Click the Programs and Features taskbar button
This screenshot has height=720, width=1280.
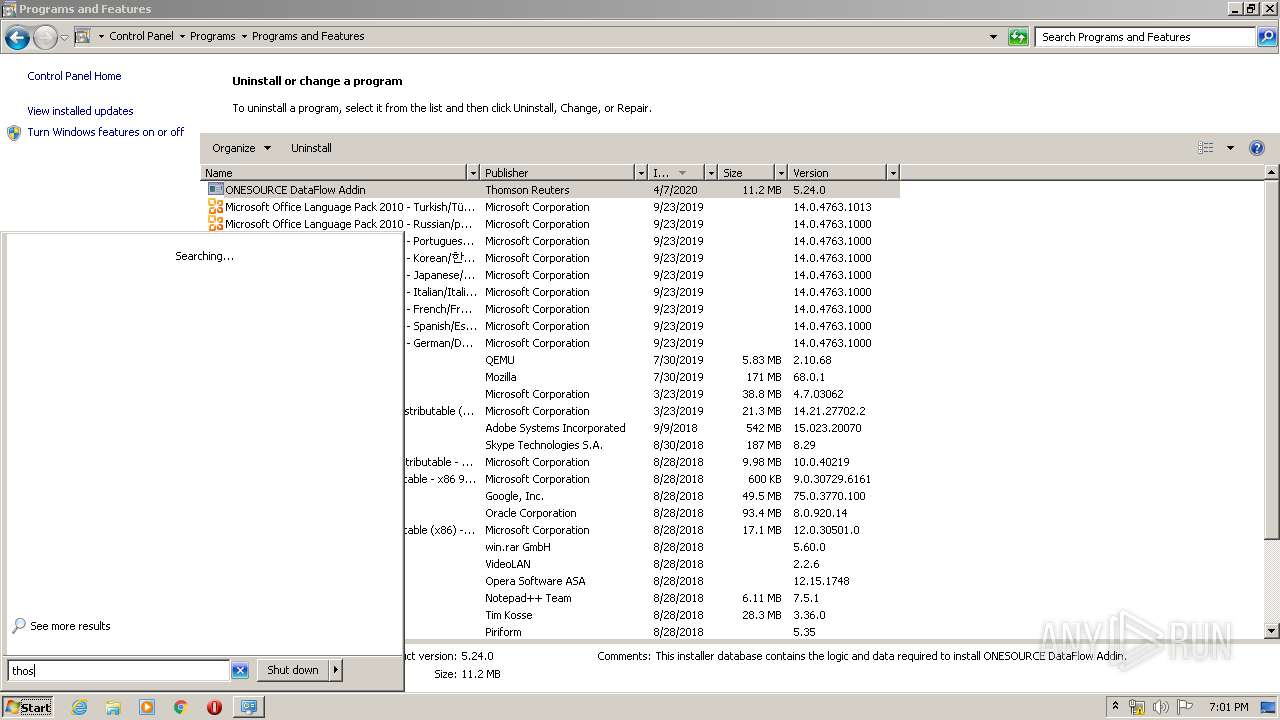coord(248,707)
